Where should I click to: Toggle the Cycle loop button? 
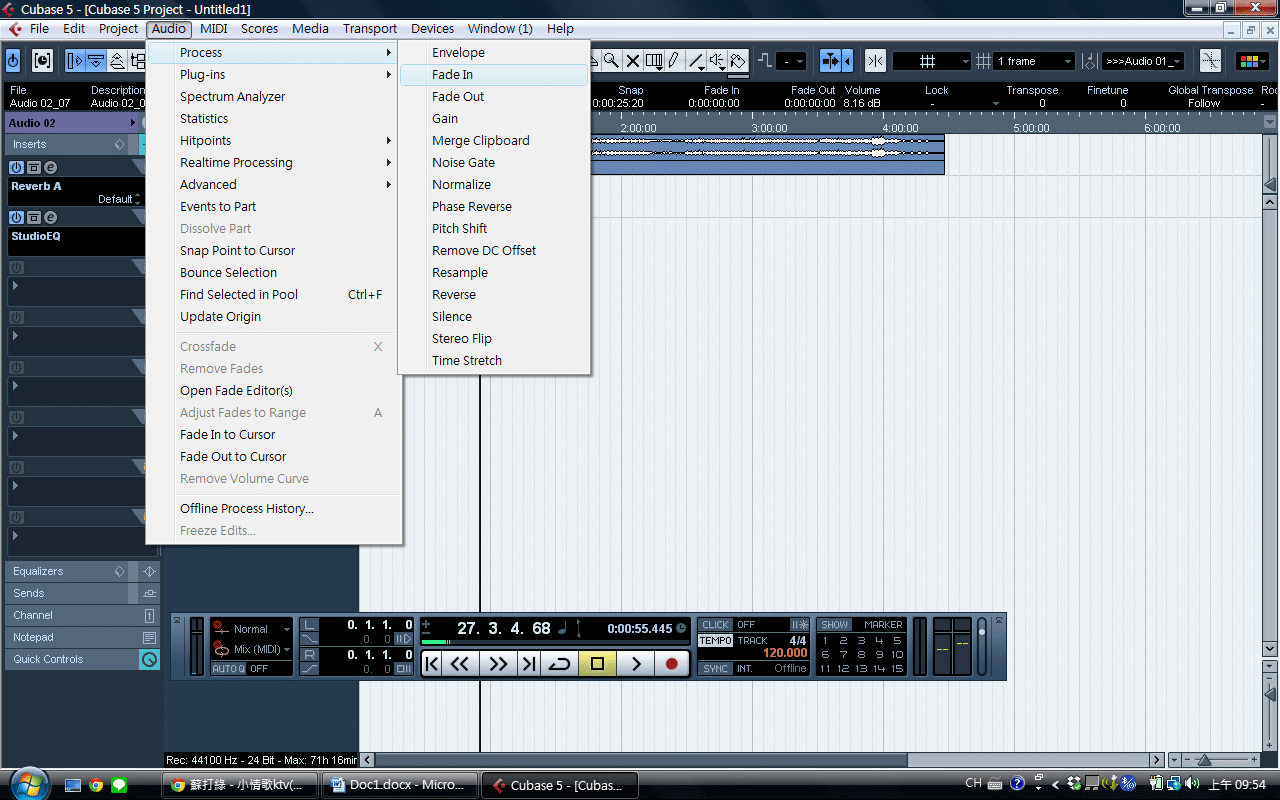[x=560, y=663]
